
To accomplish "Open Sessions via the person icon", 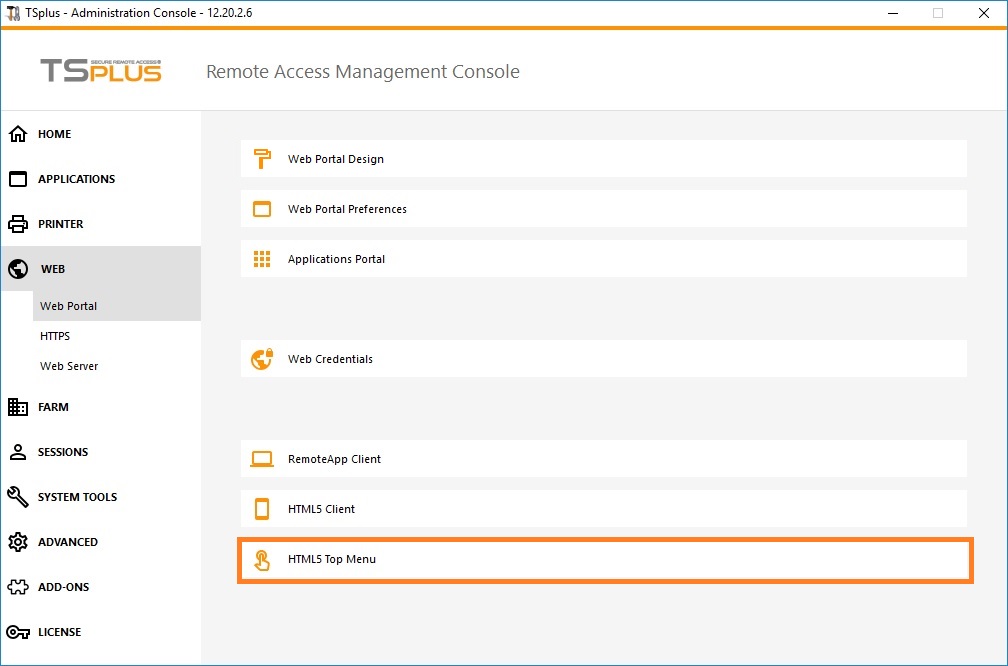I will (18, 452).
